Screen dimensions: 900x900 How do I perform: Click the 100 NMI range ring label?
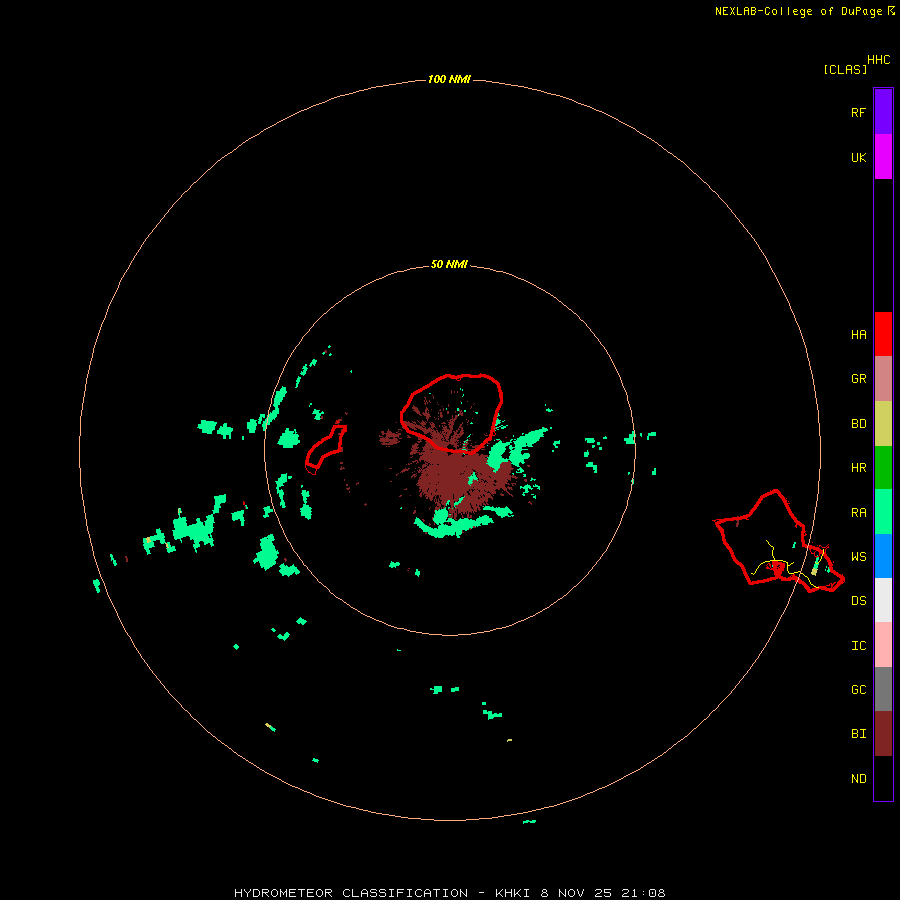pos(449,79)
